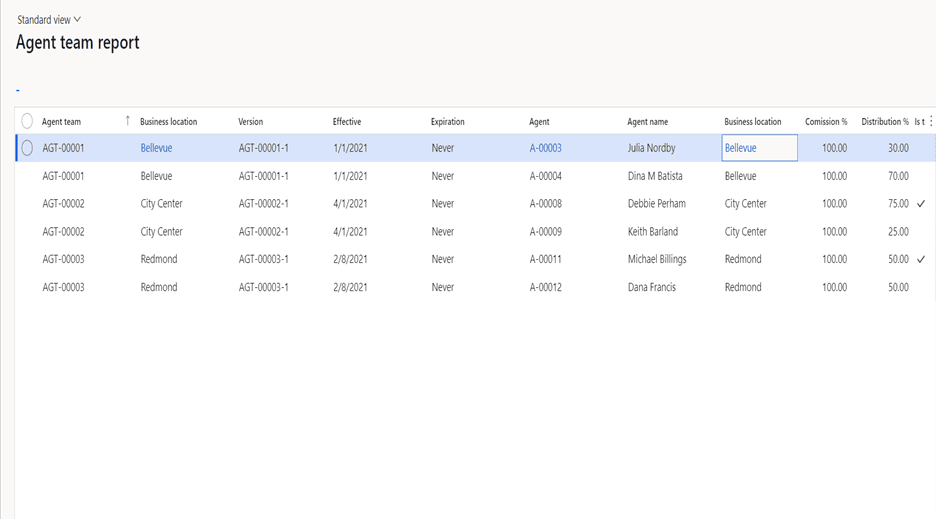Viewport: 936px width, 519px height.
Task: Click 2/8/2021 date in Michael Billings row
Action: click(x=350, y=259)
